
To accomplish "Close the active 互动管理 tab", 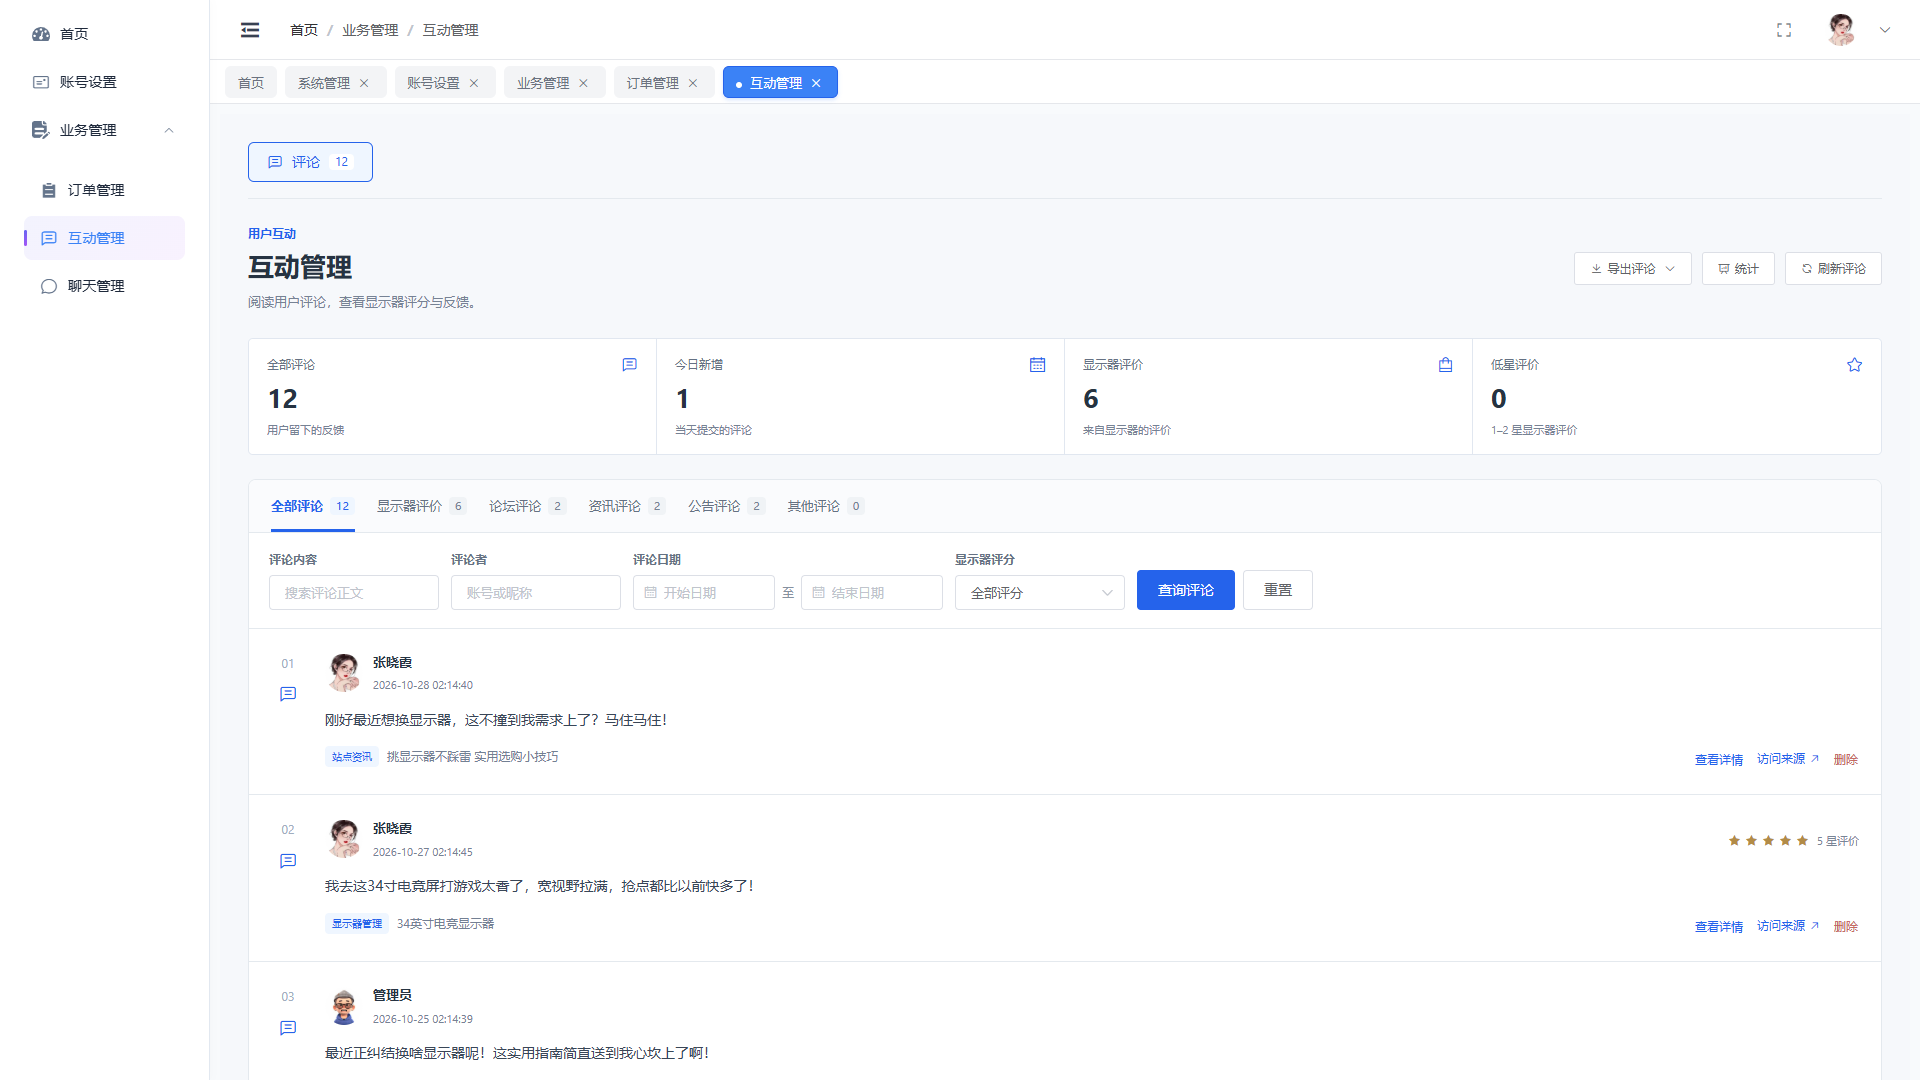I will pyautogui.click(x=816, y=83).
